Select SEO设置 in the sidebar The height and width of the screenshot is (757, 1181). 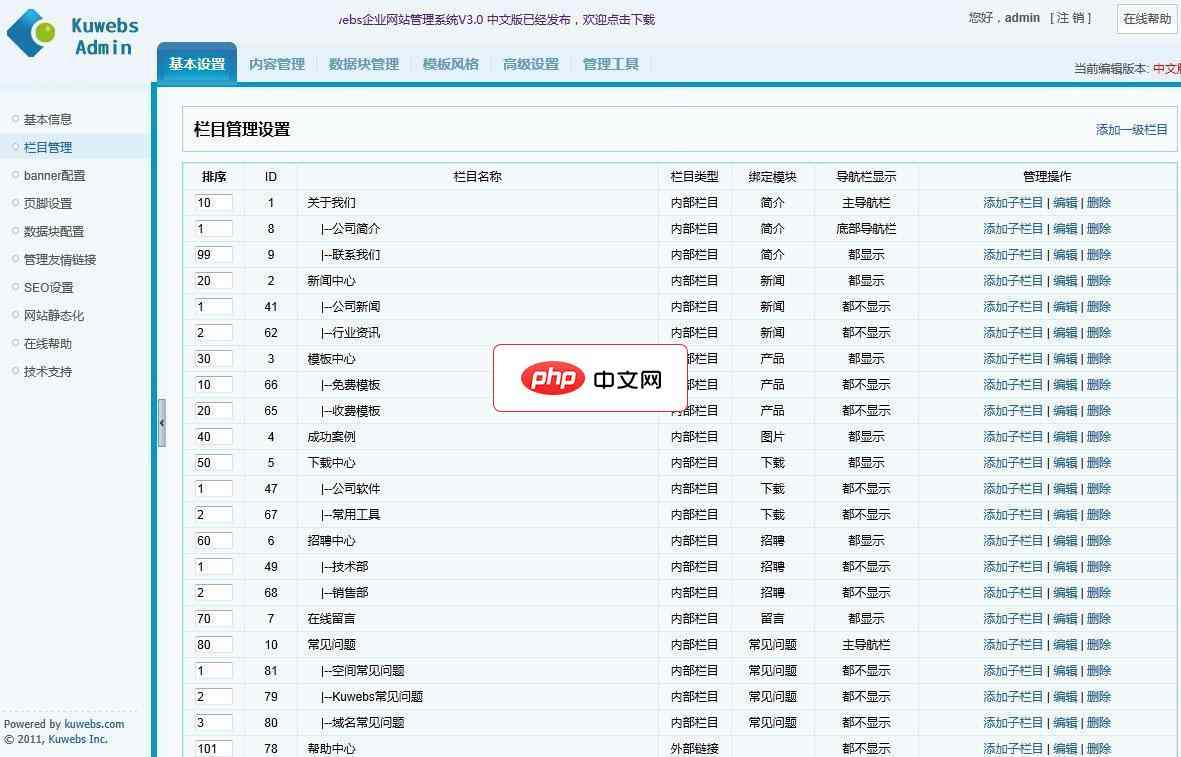(x=48, y=287)
